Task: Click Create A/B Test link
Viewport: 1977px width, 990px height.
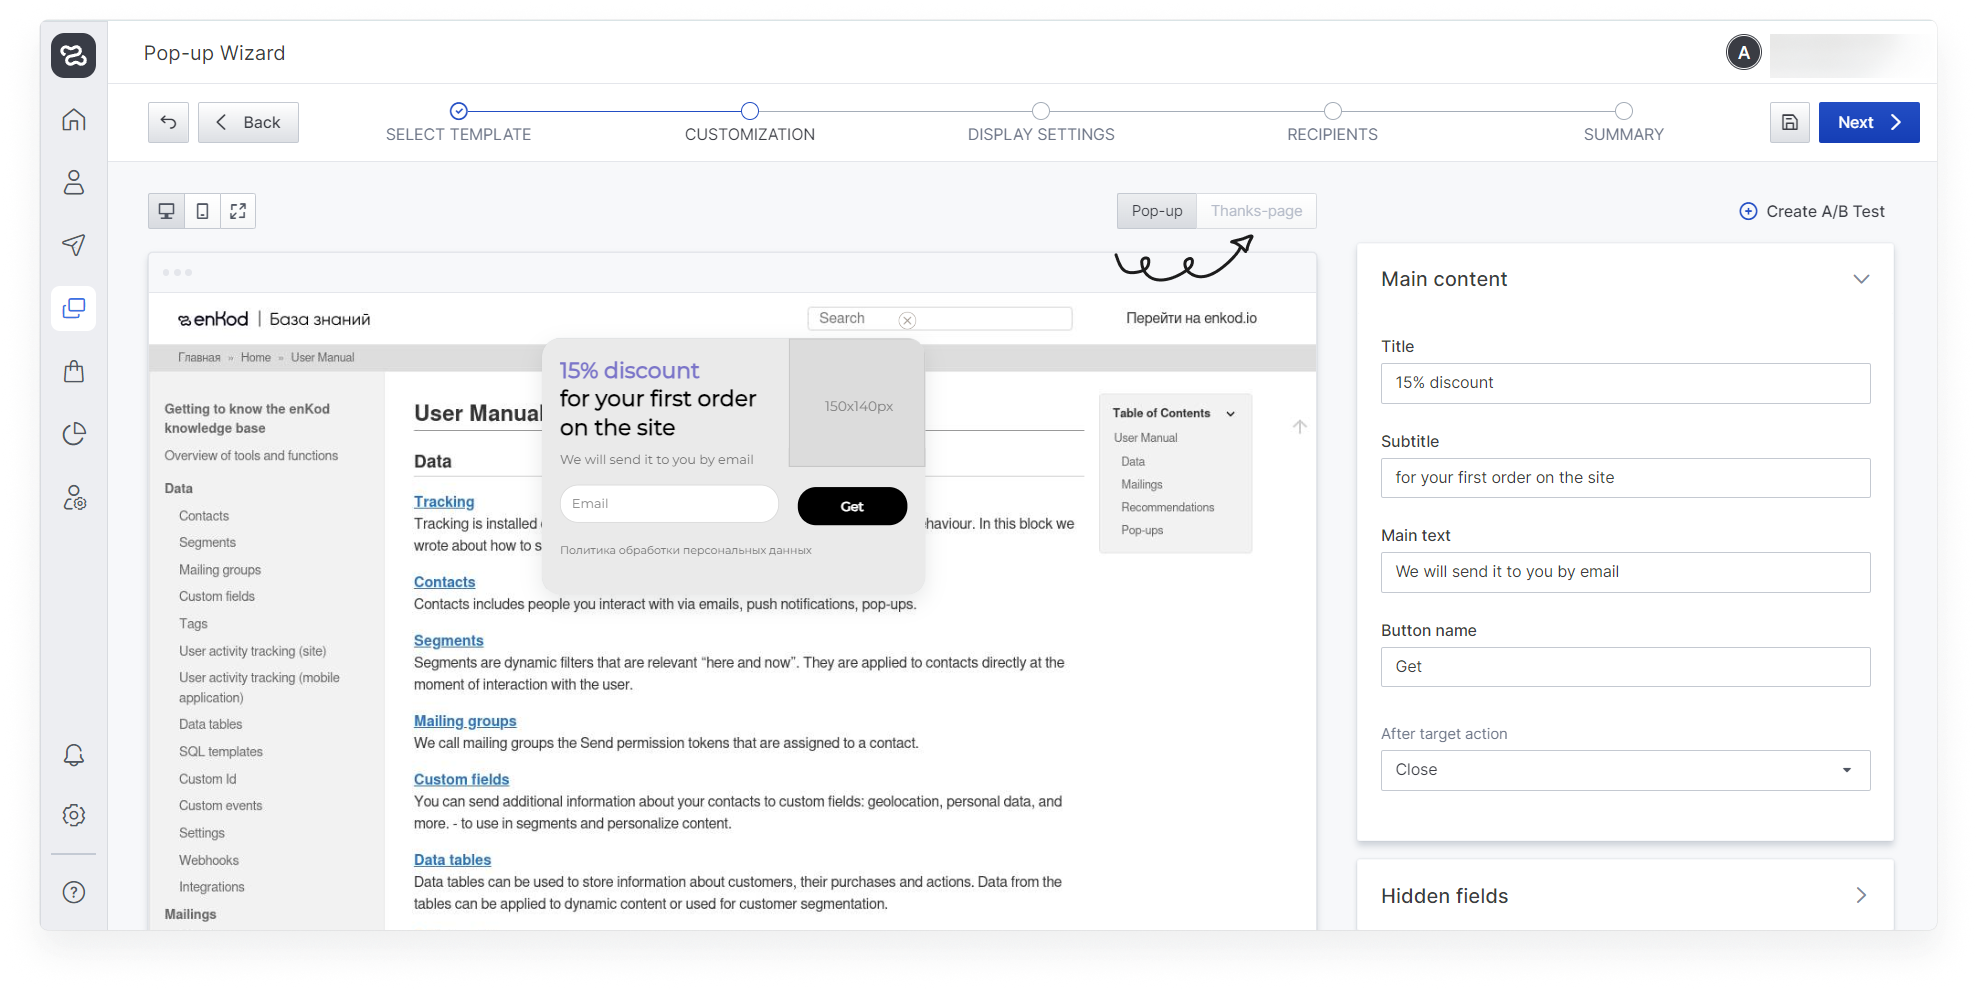Action: tap(1812, 211)
